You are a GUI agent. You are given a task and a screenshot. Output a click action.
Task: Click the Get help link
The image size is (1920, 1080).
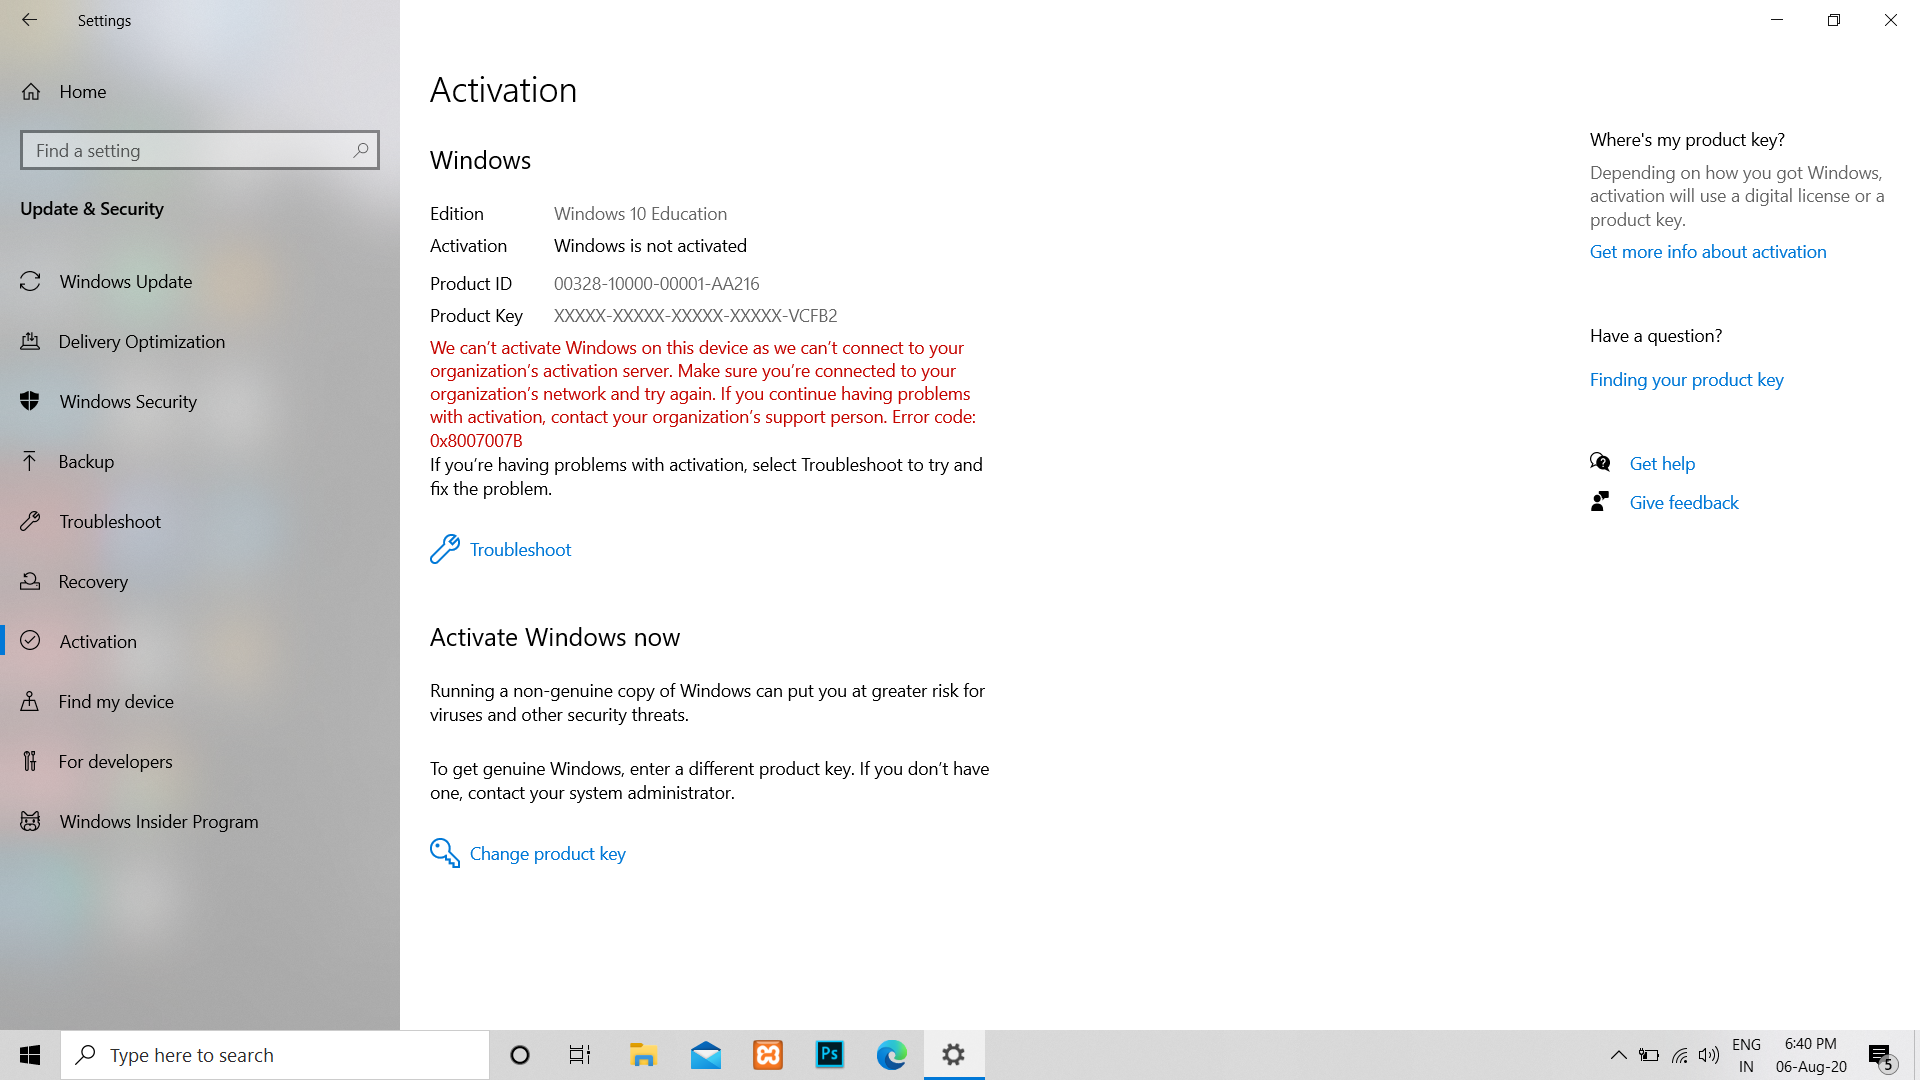click(x=1662, y=463)
